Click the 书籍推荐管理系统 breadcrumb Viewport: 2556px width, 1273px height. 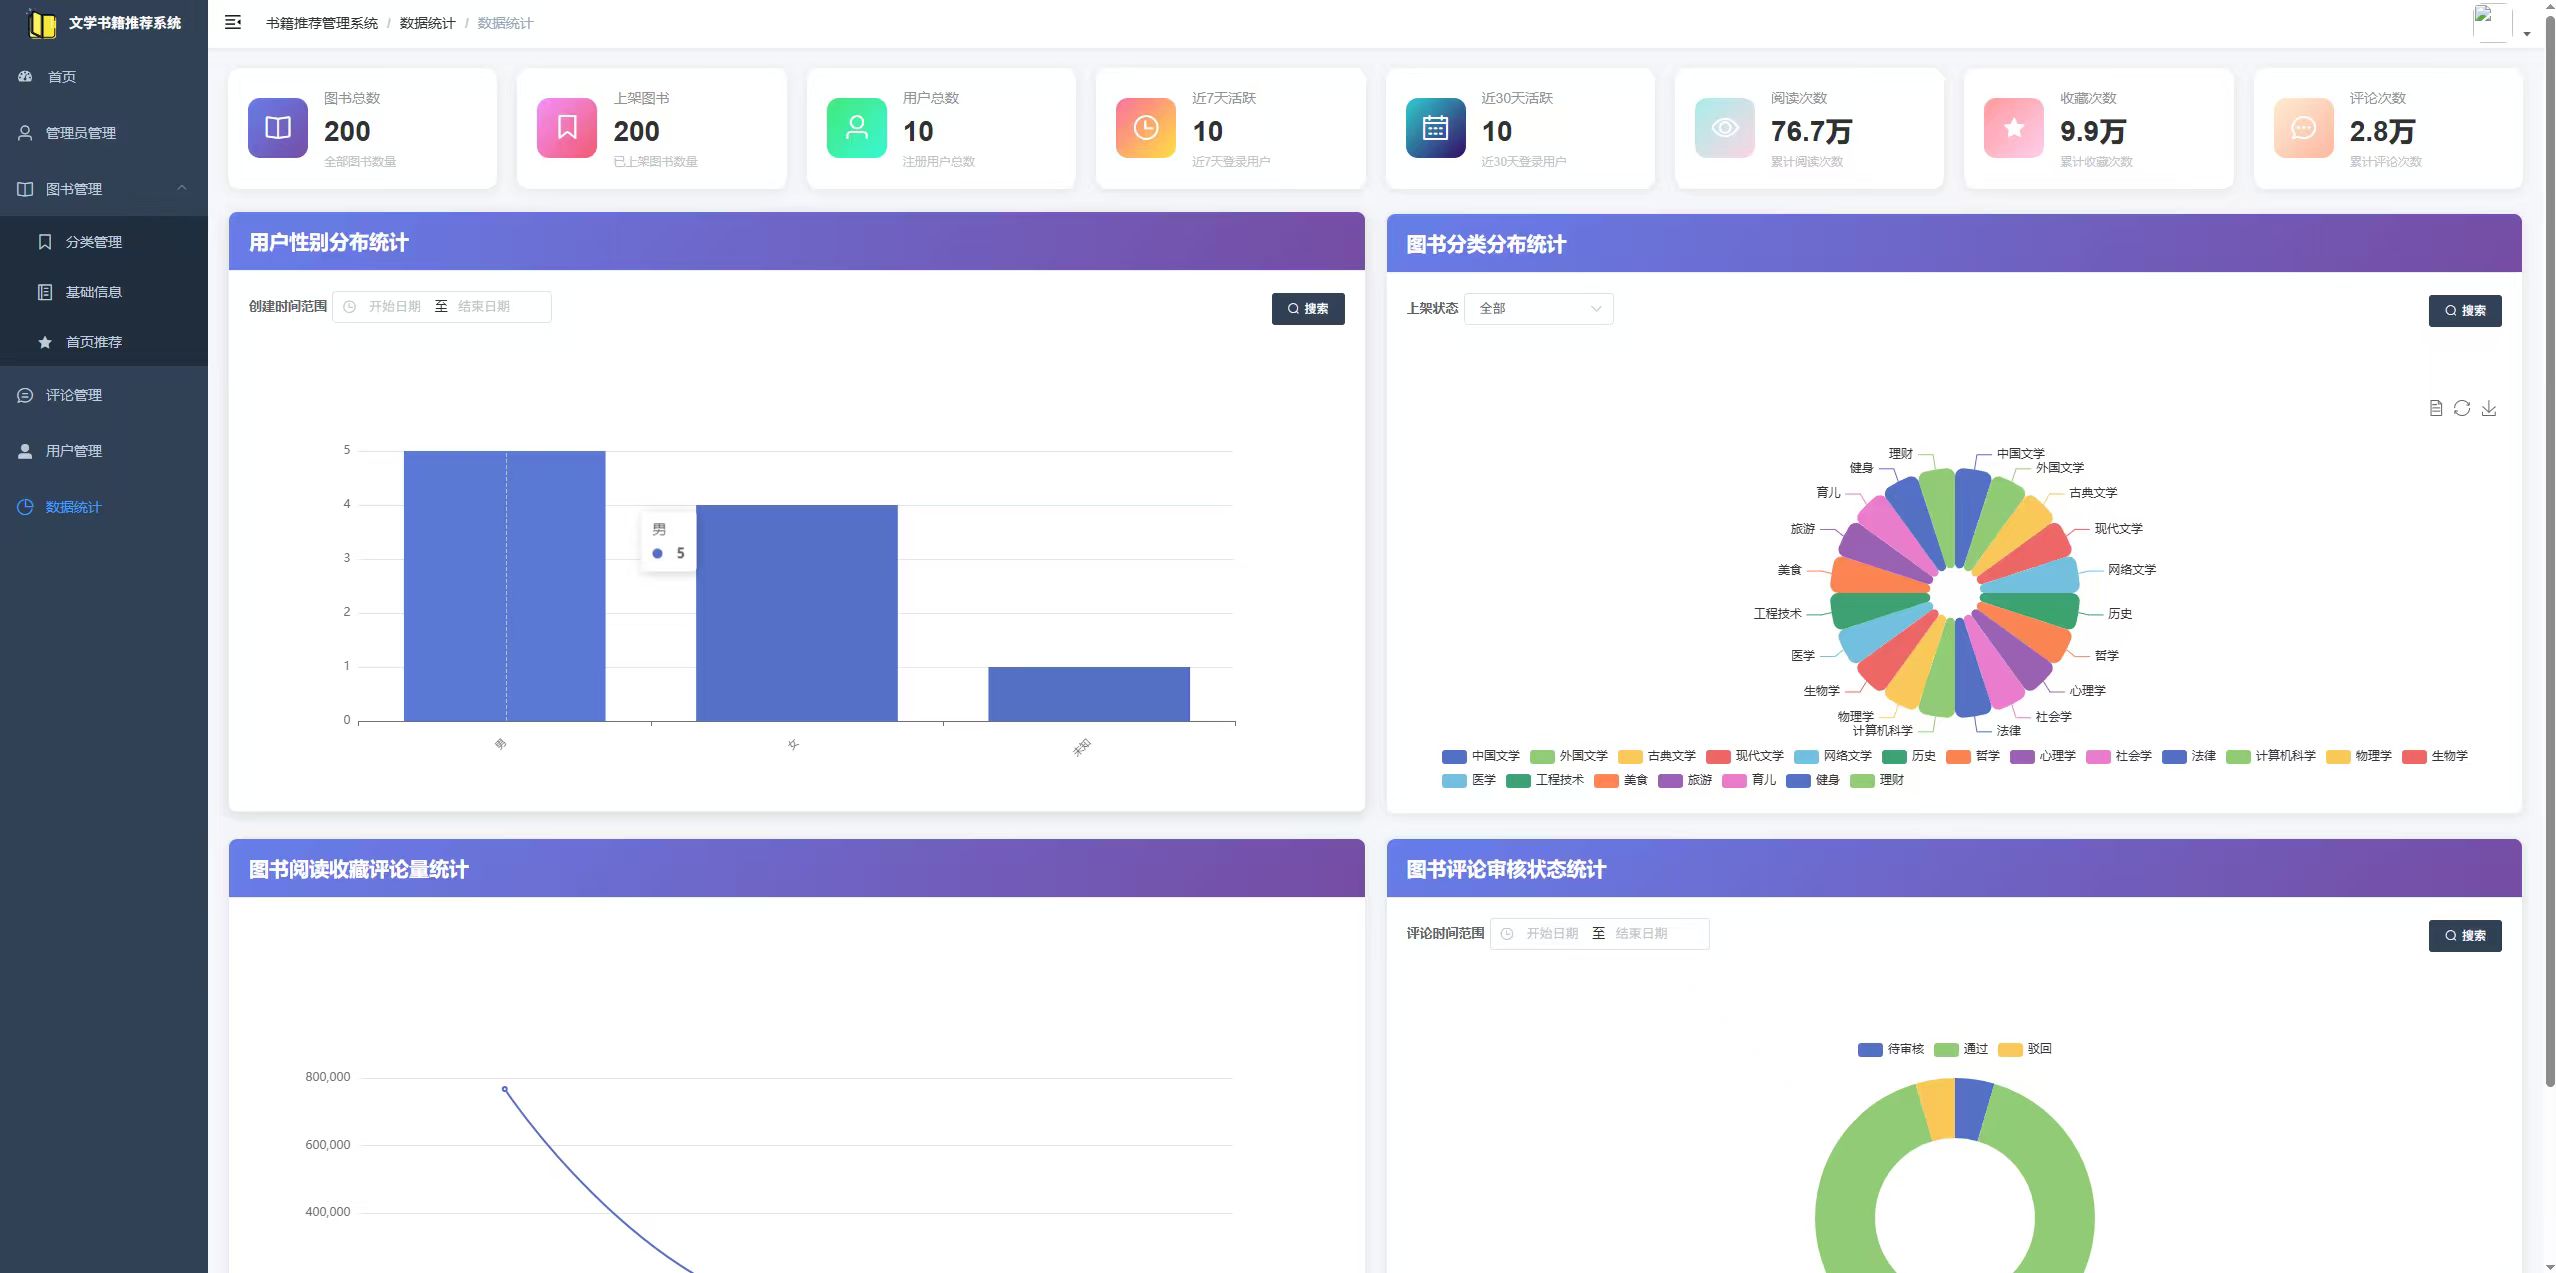(322, 23)
